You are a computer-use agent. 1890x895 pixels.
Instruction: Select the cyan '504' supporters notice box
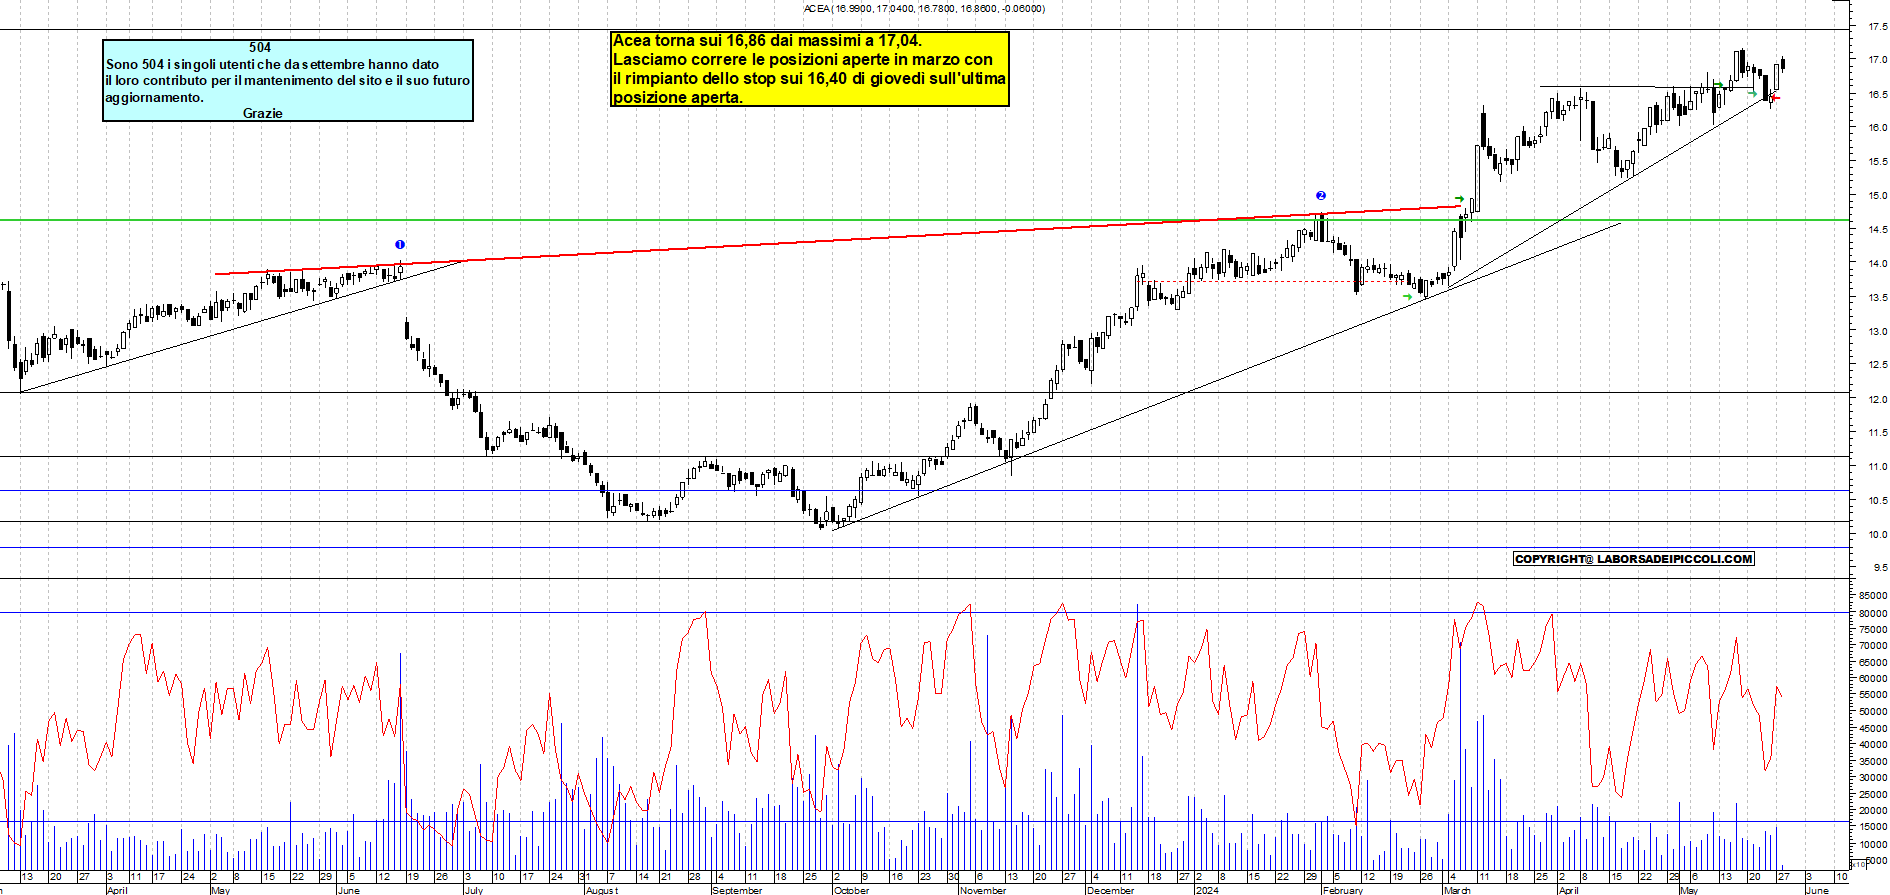tap(288, 81)
